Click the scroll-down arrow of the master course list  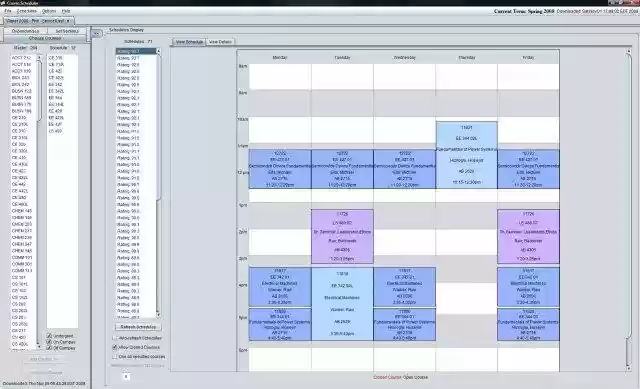39,346
